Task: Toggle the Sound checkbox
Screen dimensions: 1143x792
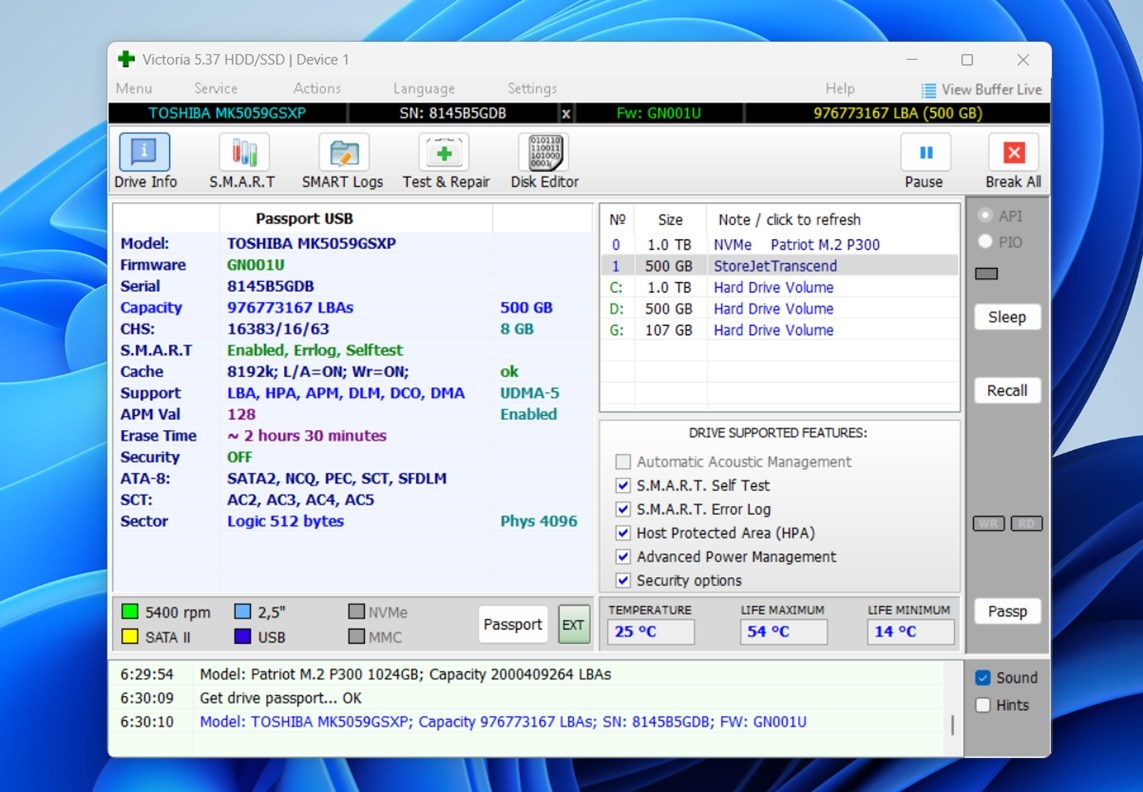Action: (x=983, y=678)
